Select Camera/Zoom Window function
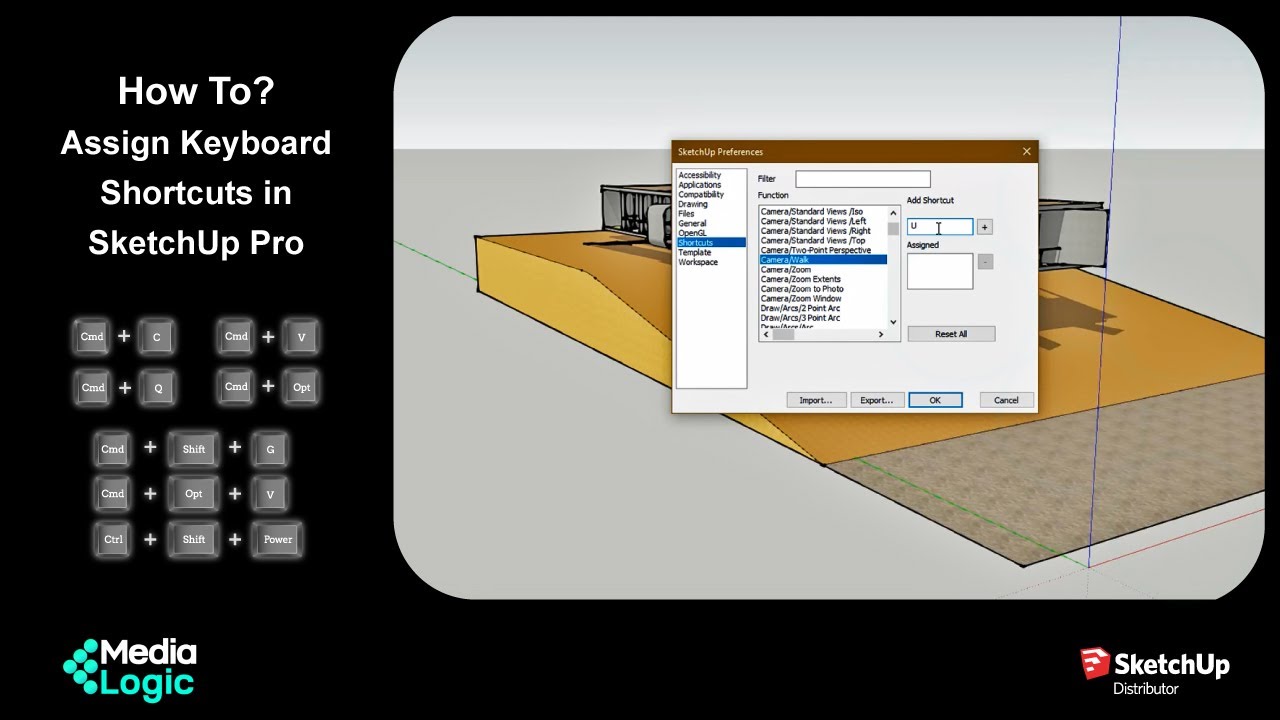 pos(801,299)
